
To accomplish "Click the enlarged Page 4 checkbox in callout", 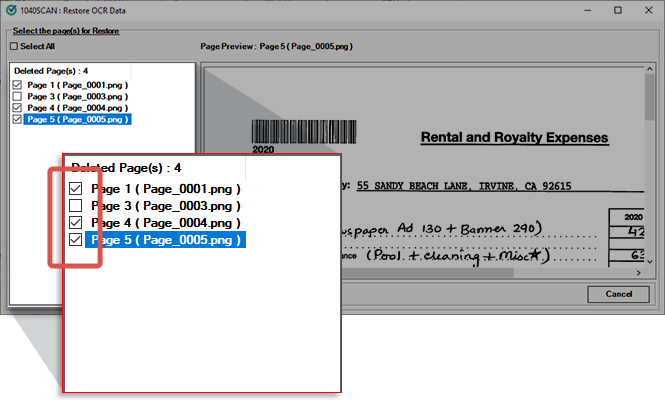I will (x=76, y=222).
